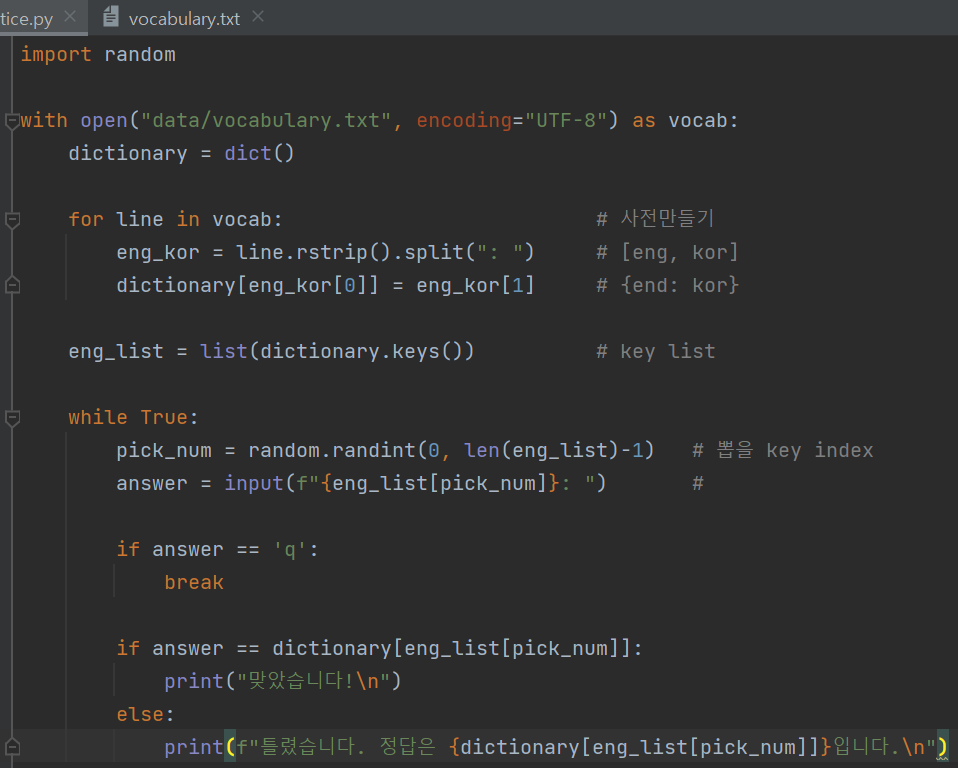Click the string "맞았습니다!\n"
The image size is (958, 768).
[313, 681]
